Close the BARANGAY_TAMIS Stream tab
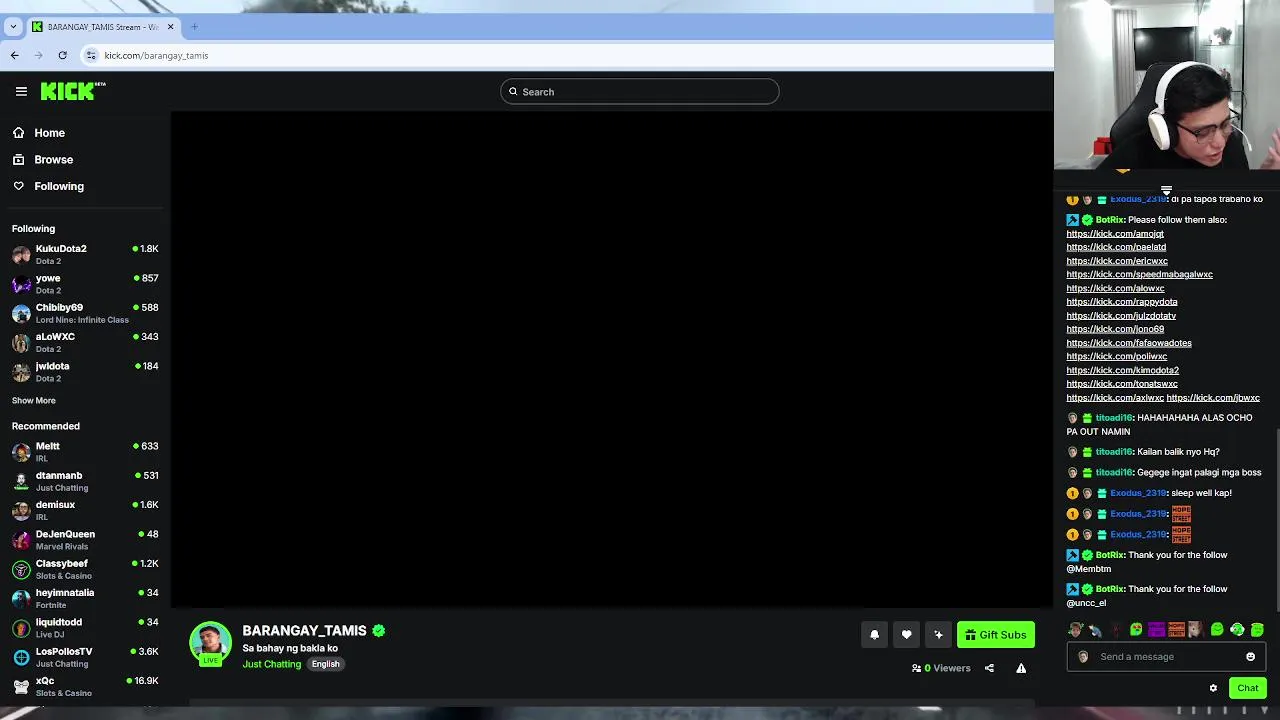The image size is (1280, 720). (170, 26)
